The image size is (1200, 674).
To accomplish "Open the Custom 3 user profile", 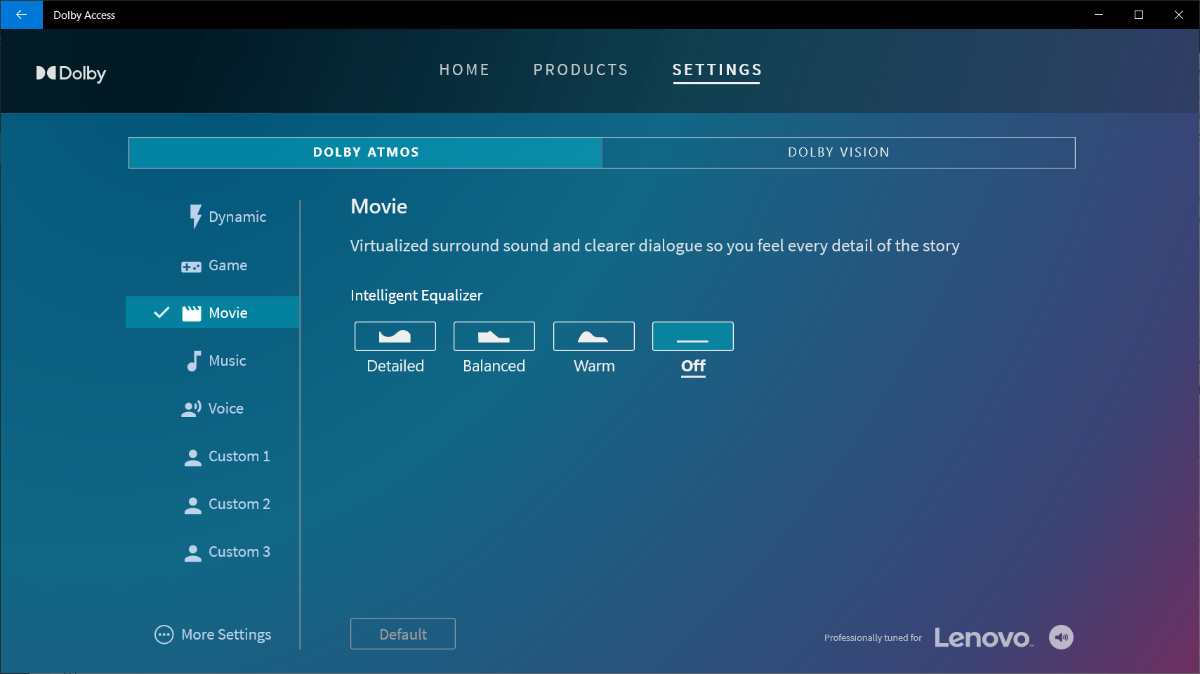I will point(193,553).
